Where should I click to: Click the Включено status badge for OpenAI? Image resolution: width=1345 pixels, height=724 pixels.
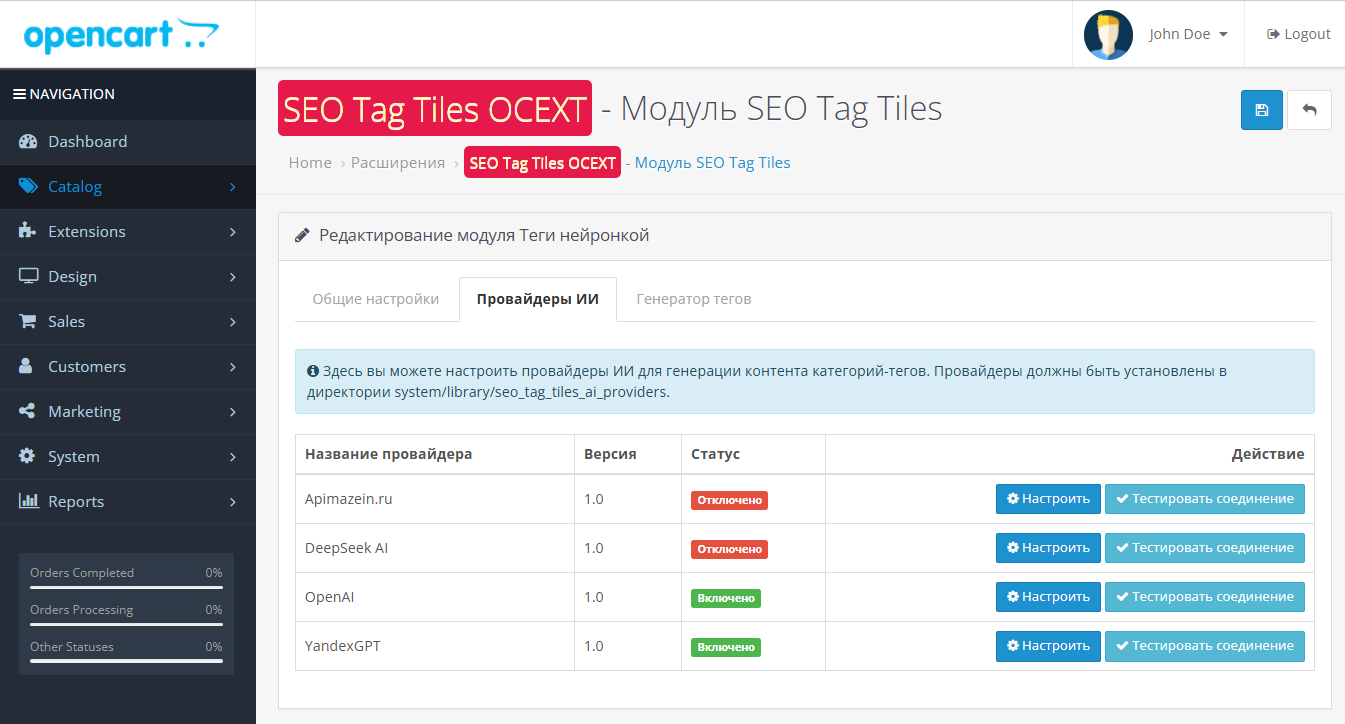click(x=725, y=598)
